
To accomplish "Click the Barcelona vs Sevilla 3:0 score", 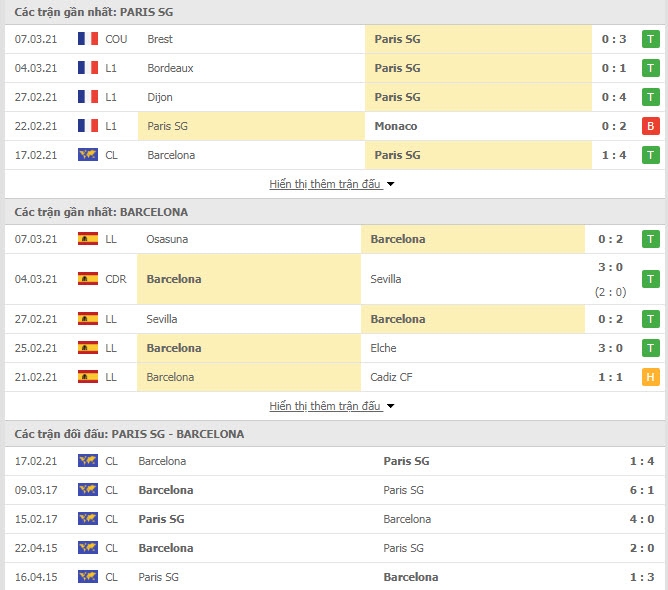I will [610, 267].
